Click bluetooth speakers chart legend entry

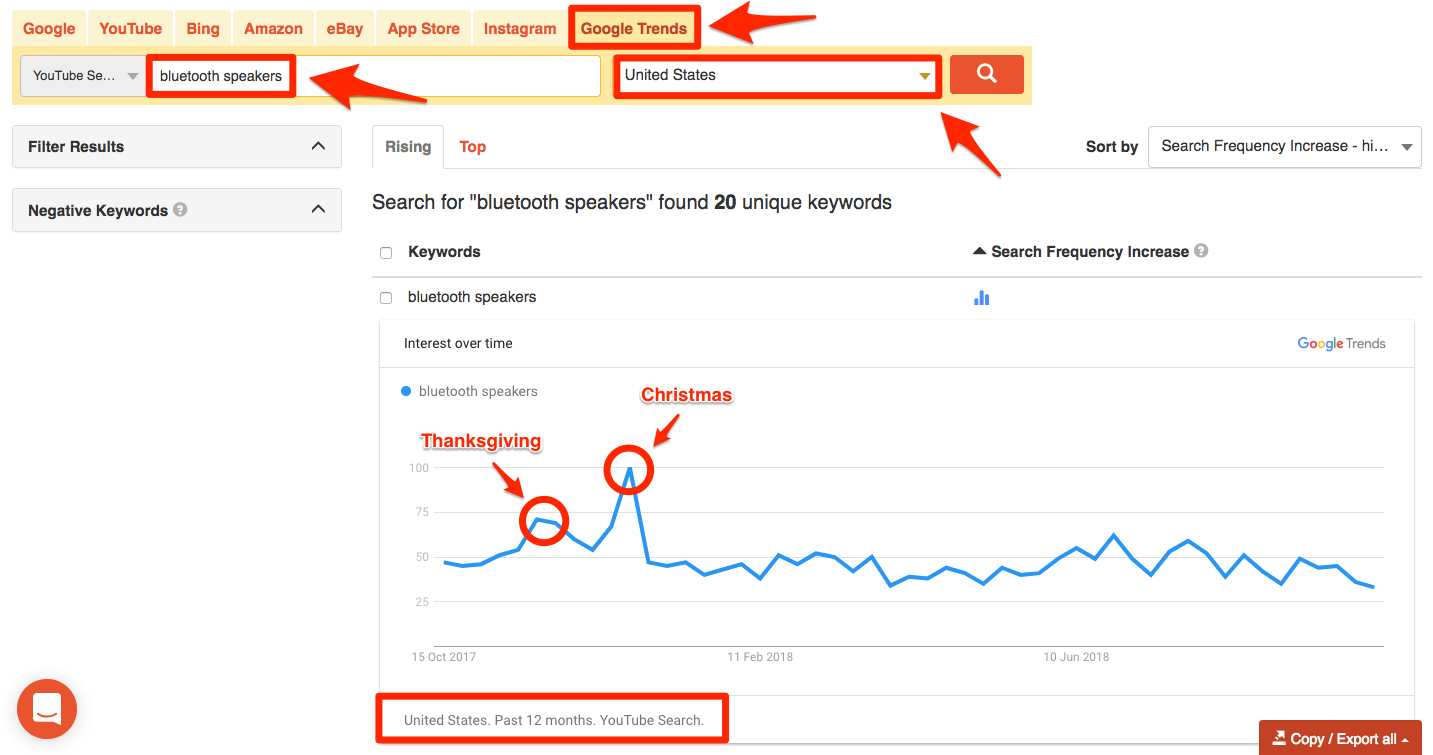pyautogui.click(x=469, y=391)
